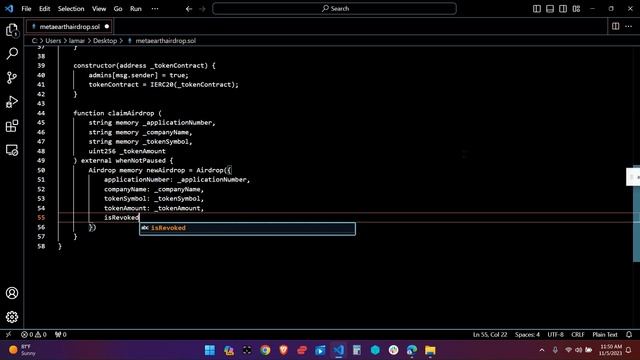Open notifications bell in status bar
640x360 pixels.
point(629,335)
